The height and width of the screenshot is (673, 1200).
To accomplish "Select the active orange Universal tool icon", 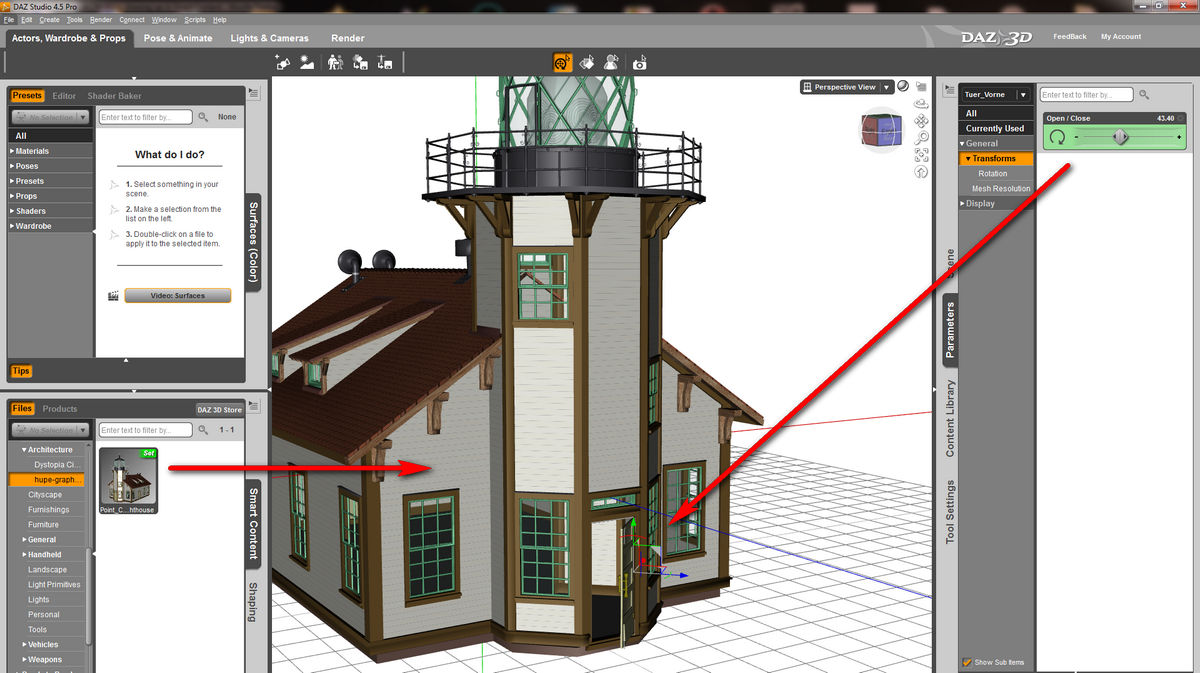I will pos(563,62).
